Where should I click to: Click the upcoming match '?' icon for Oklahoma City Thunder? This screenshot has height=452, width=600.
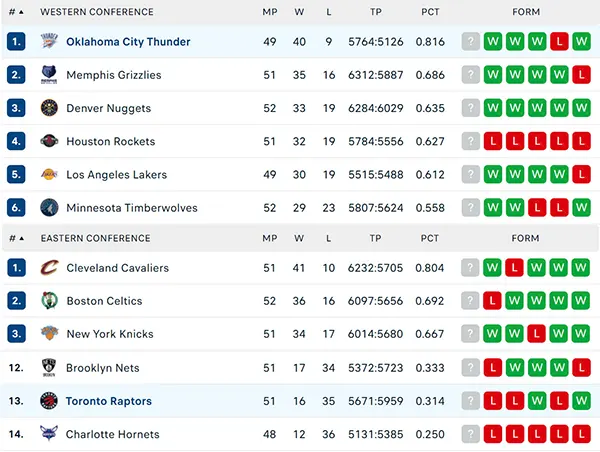point(471,41)
